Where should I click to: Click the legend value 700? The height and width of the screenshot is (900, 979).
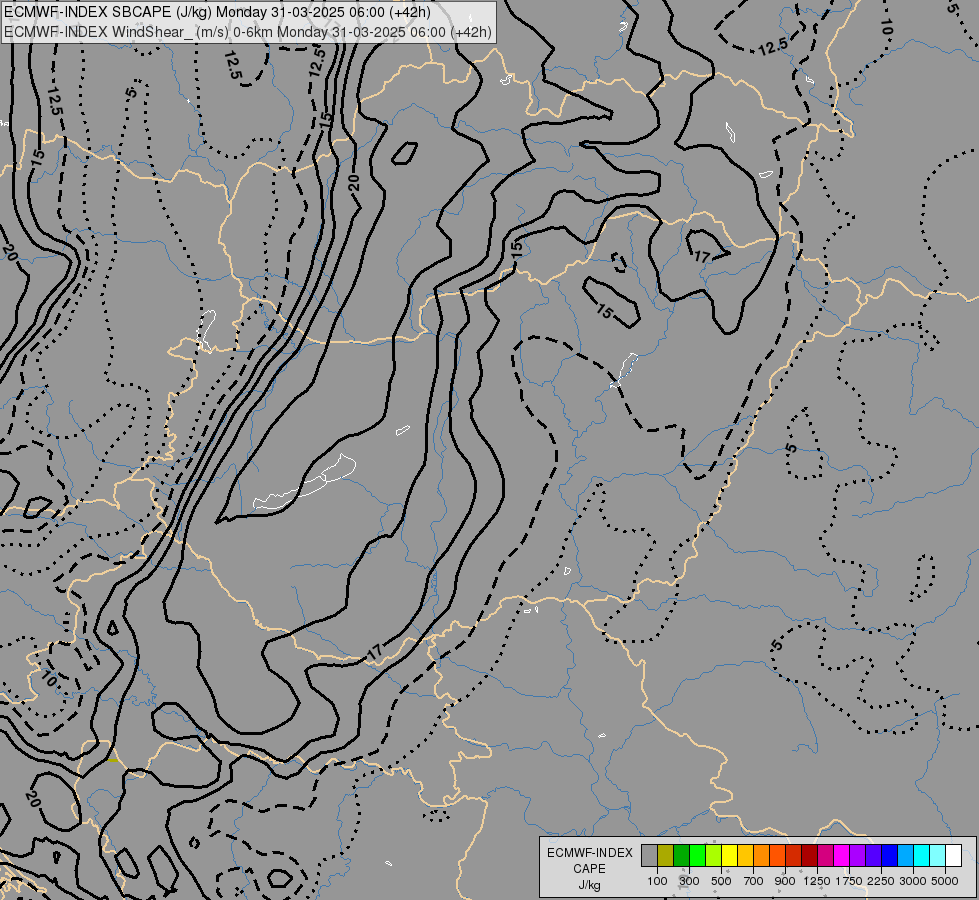754,881
